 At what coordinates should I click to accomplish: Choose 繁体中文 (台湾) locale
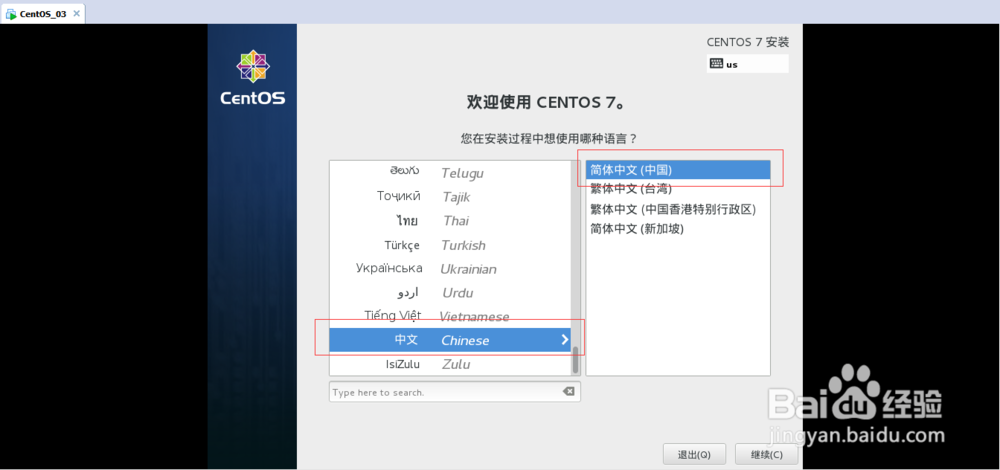678,189
